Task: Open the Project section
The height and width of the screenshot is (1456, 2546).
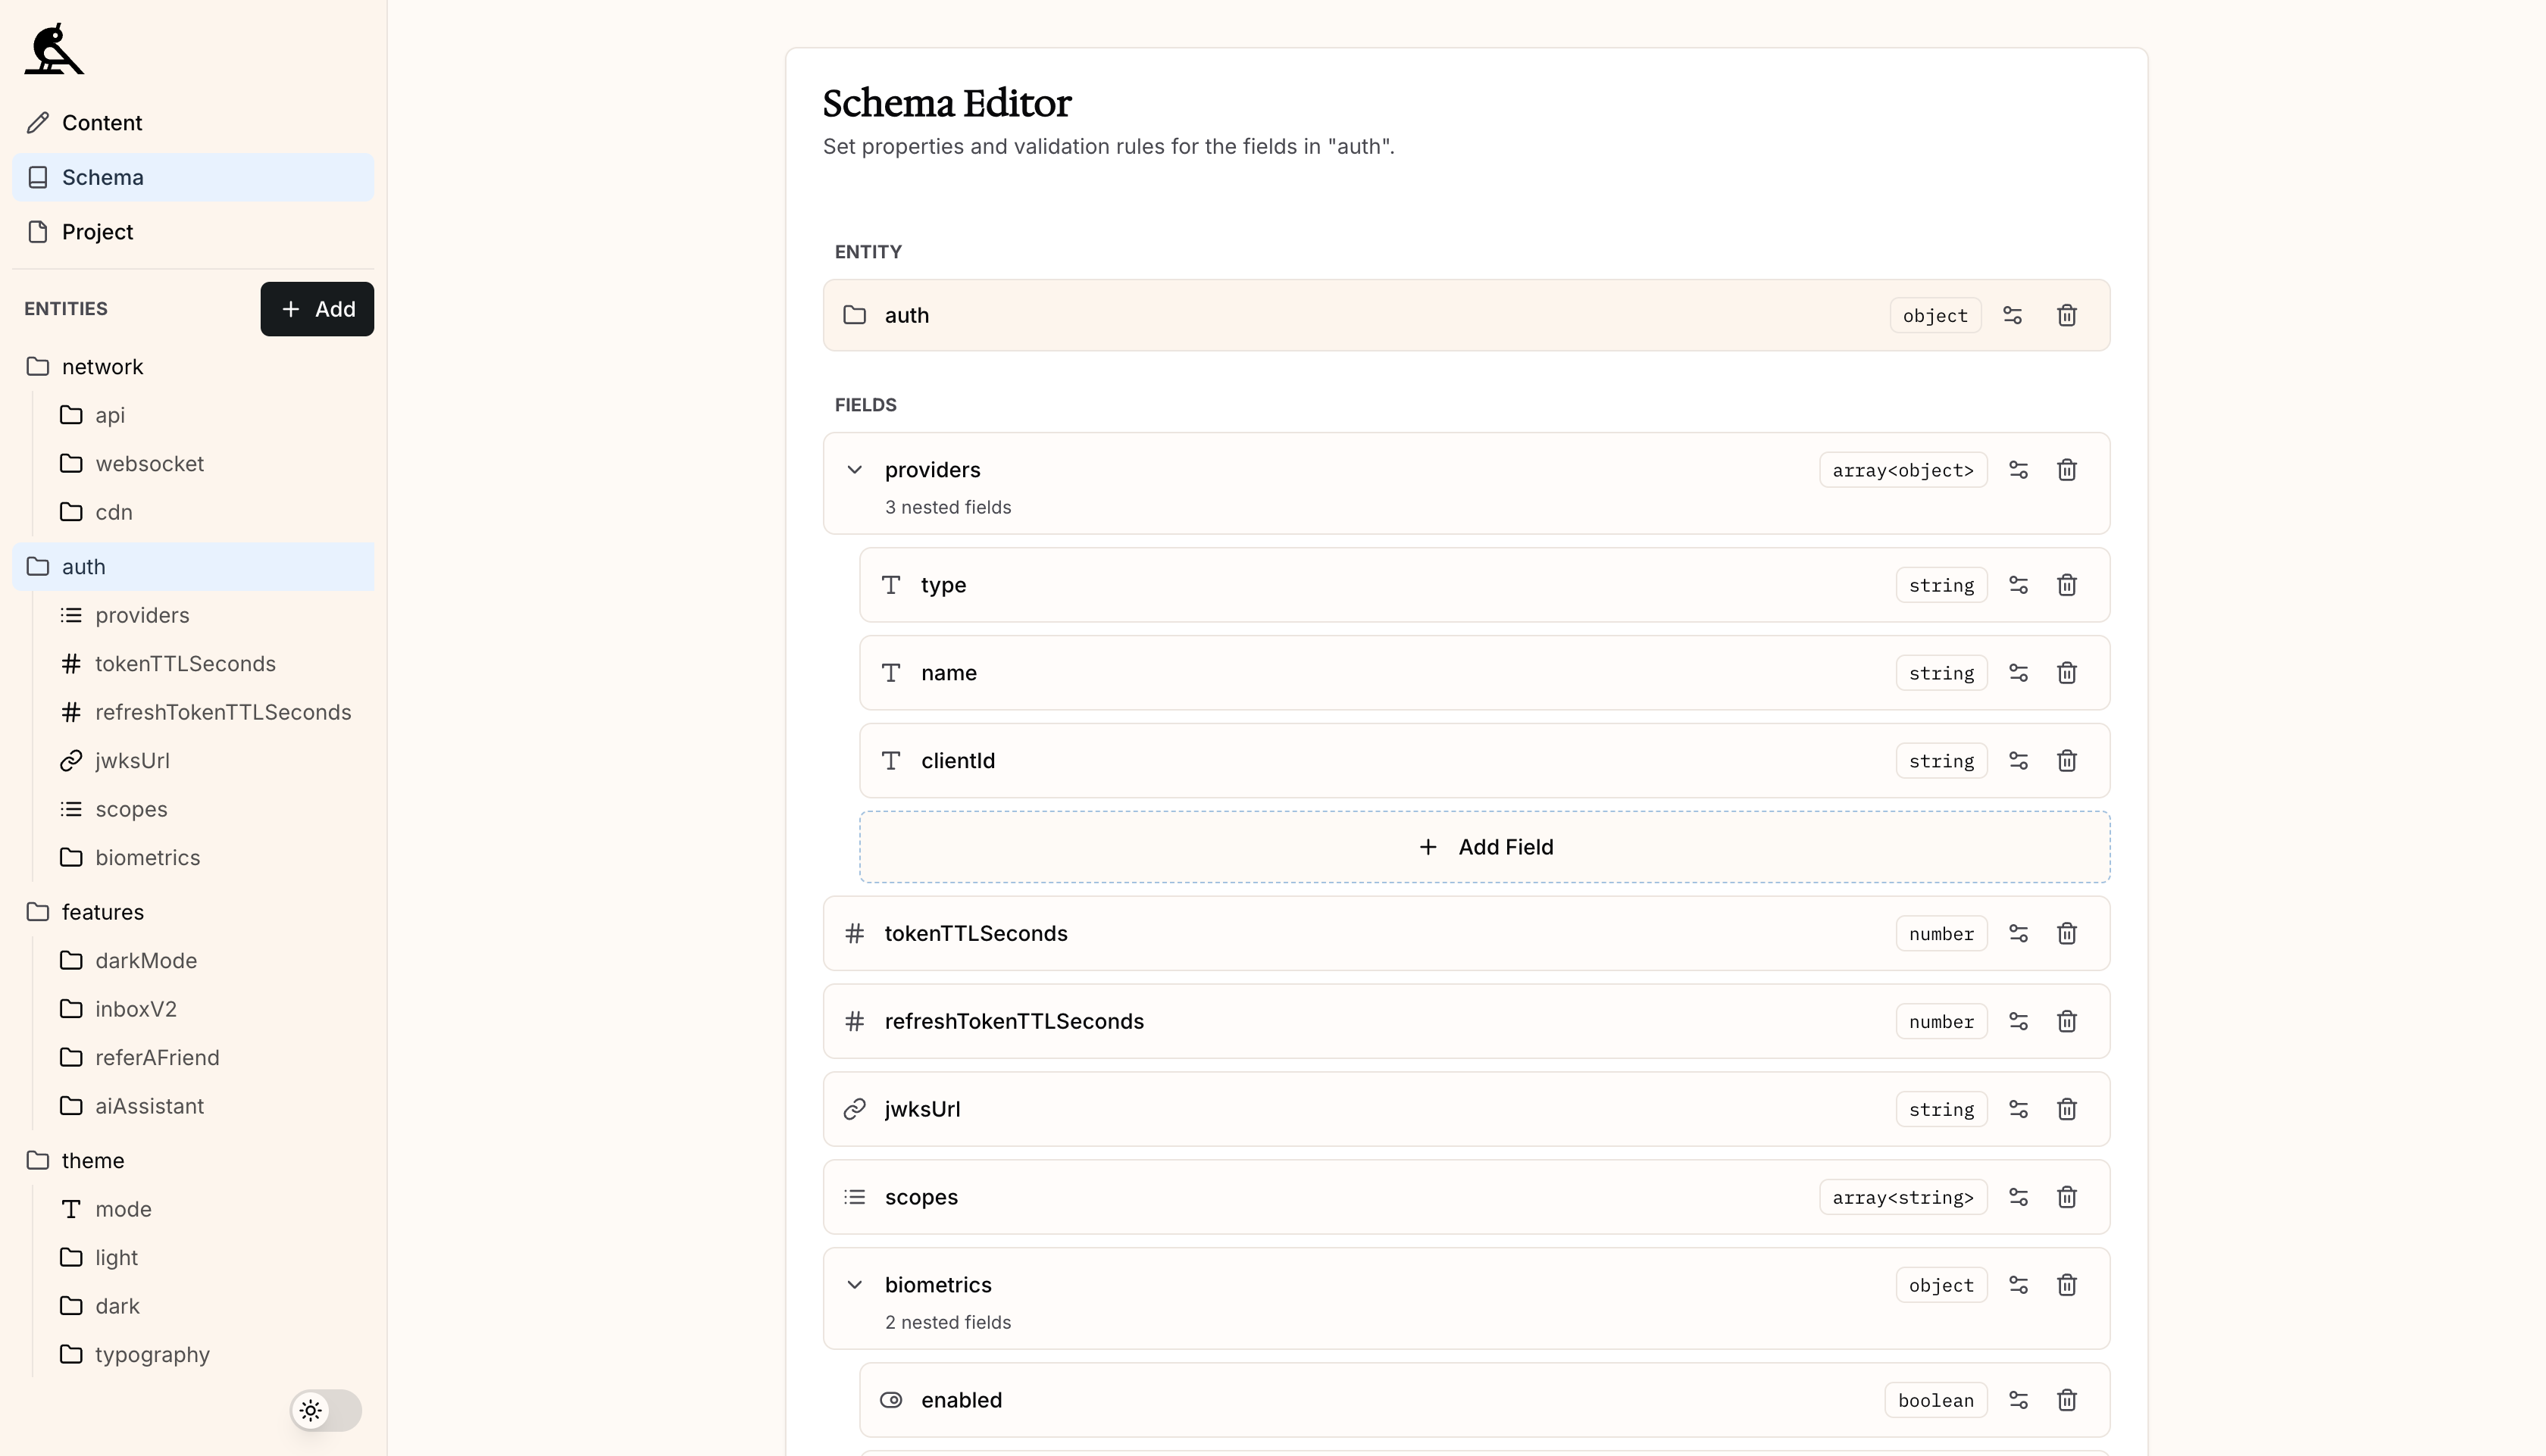Action: click(97, 231)
